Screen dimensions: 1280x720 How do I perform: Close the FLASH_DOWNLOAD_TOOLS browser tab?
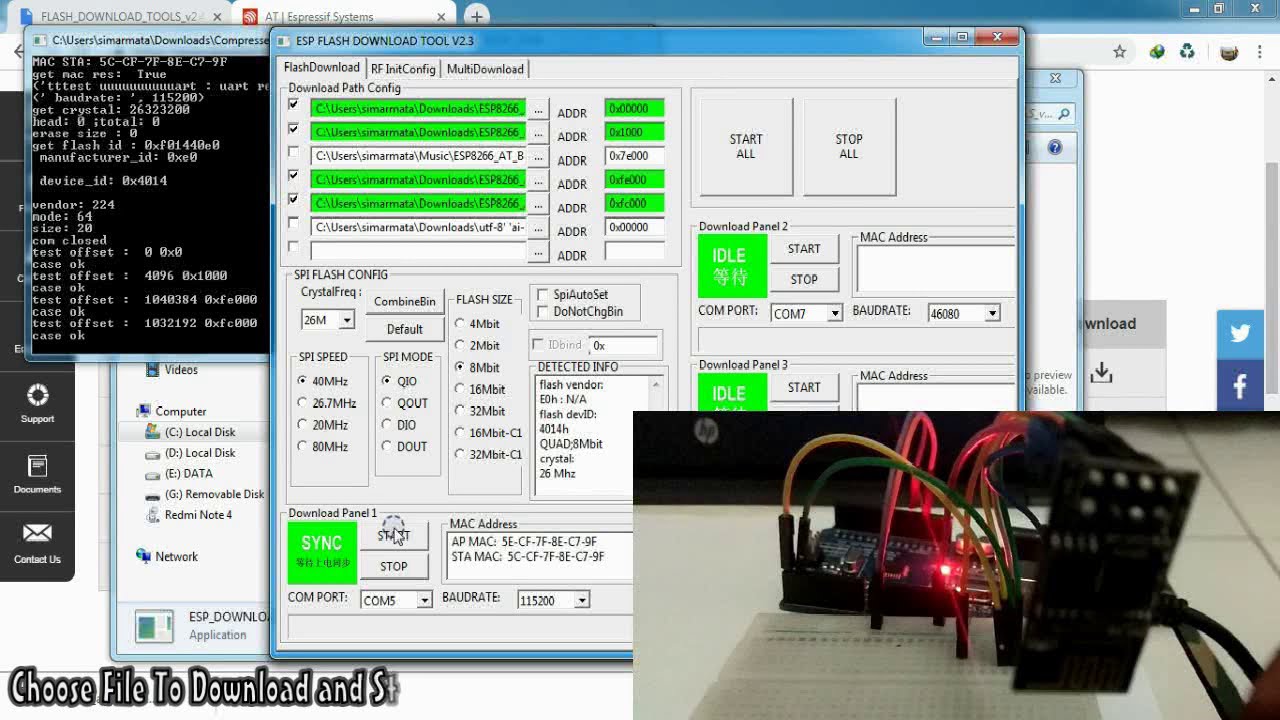pos(217,17)
